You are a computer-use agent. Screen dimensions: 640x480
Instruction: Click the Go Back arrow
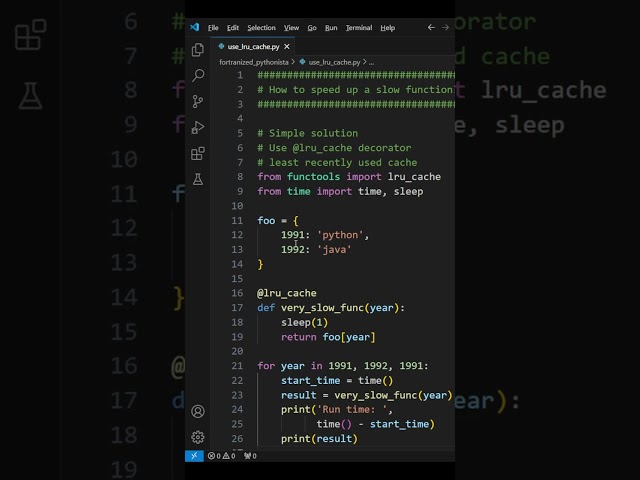(431, 27)
